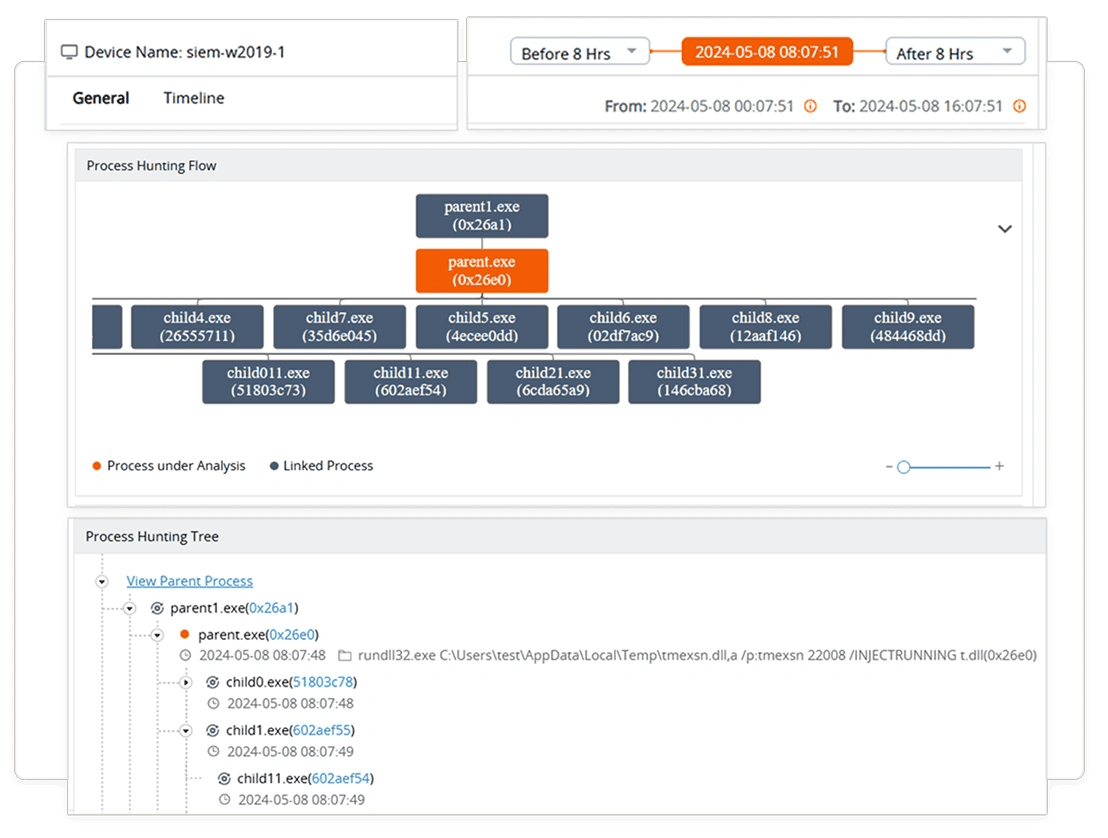This screenshot has width=1108, height=838.
Task: Click the zoom-in plus icon on flow
Action: click(999, 467)
